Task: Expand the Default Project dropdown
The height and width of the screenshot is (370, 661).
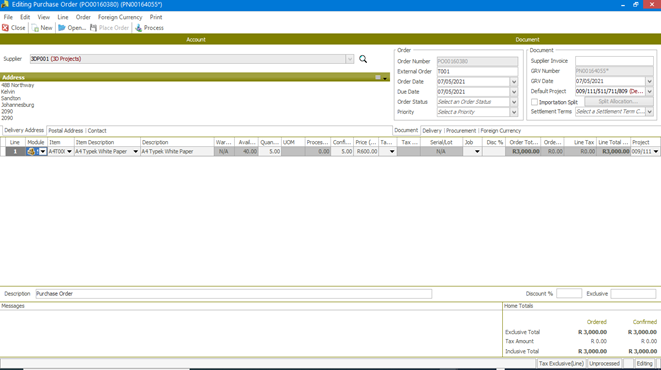Action: pos(650,91)
